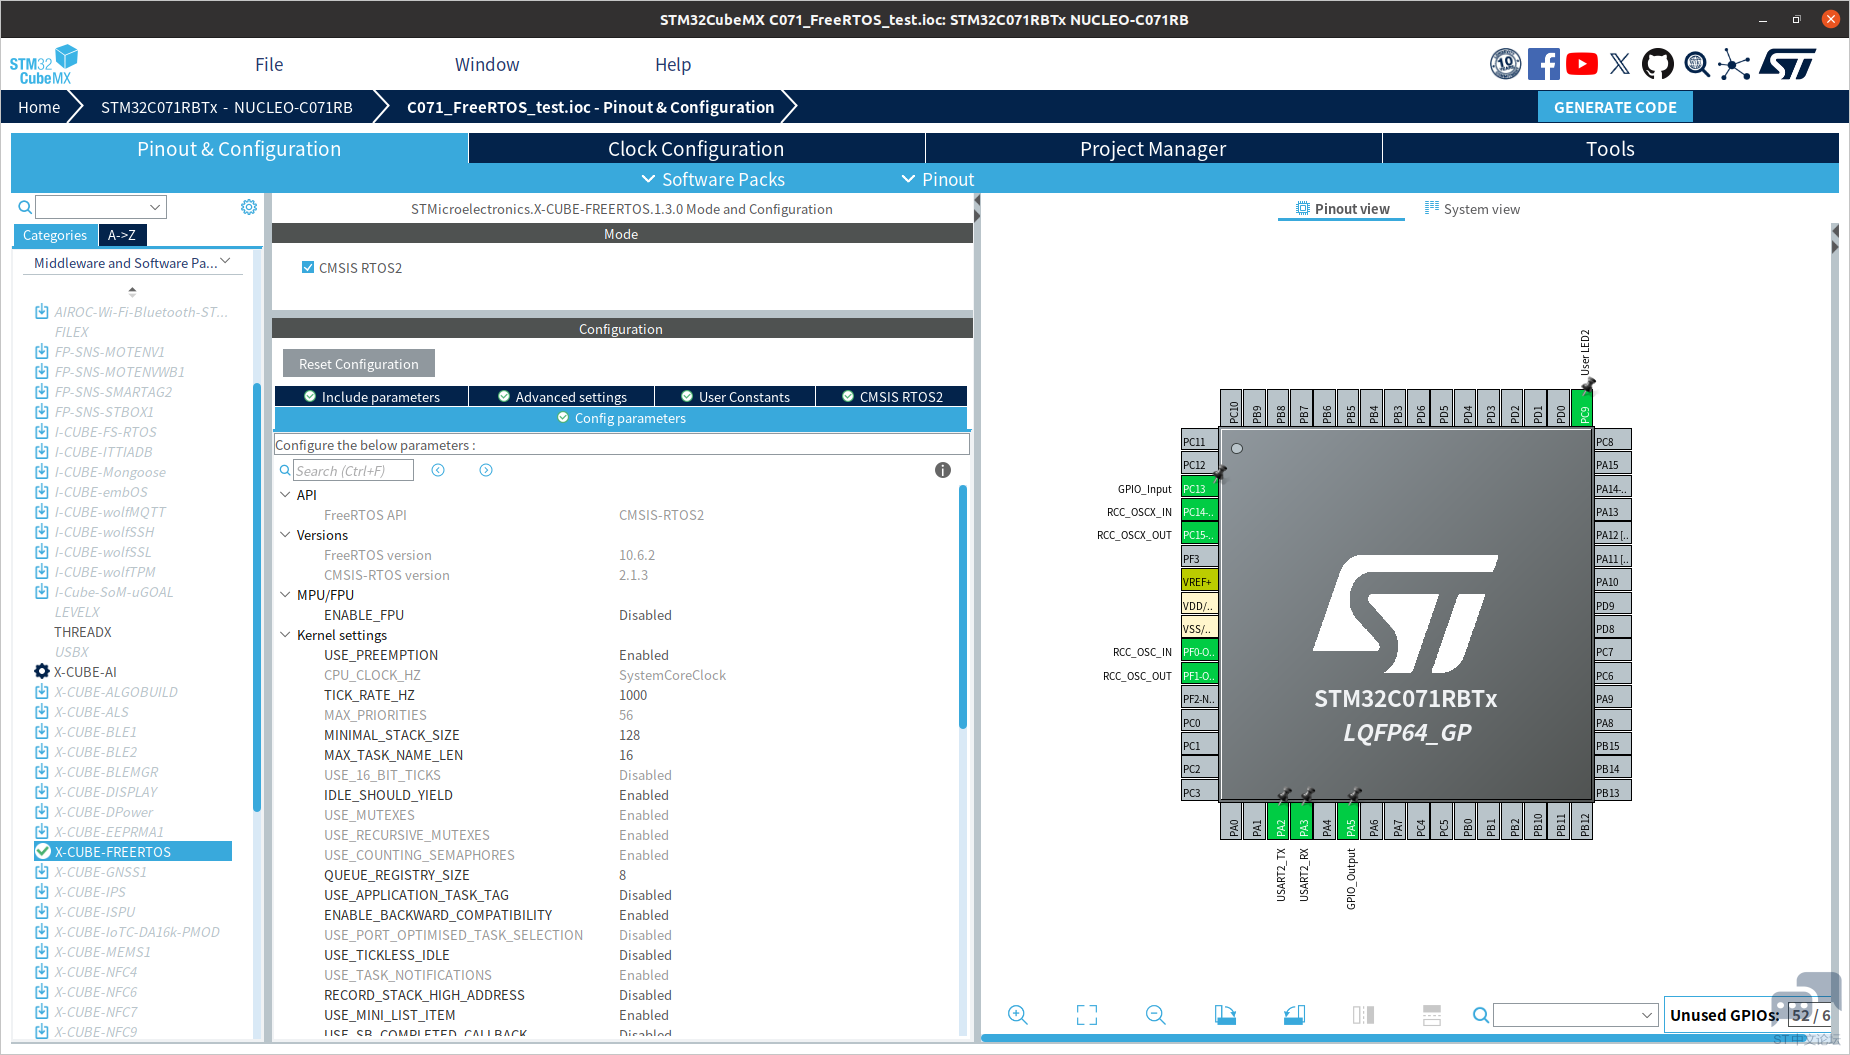Open the pin search combo box dropdown
1850x1055 pixels.
point(1647,1015)
